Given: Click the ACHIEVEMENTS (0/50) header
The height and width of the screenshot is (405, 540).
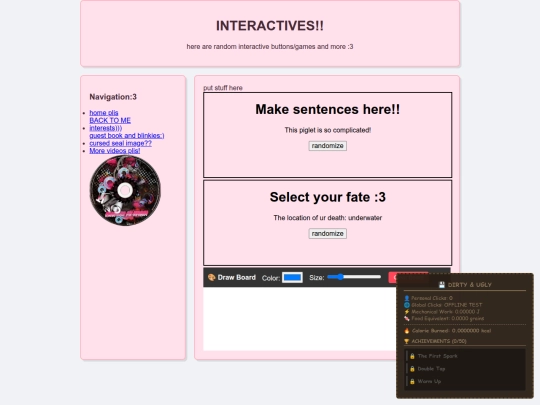Looking at the screenshot, I should 436,341.
